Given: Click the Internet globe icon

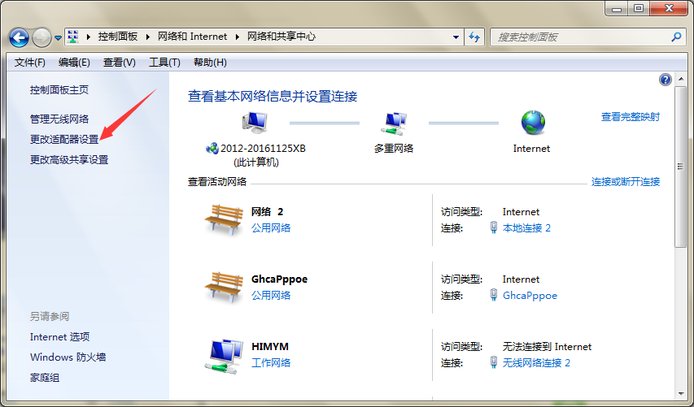Looking at the screenshot, I should click(x=533, y=123).
